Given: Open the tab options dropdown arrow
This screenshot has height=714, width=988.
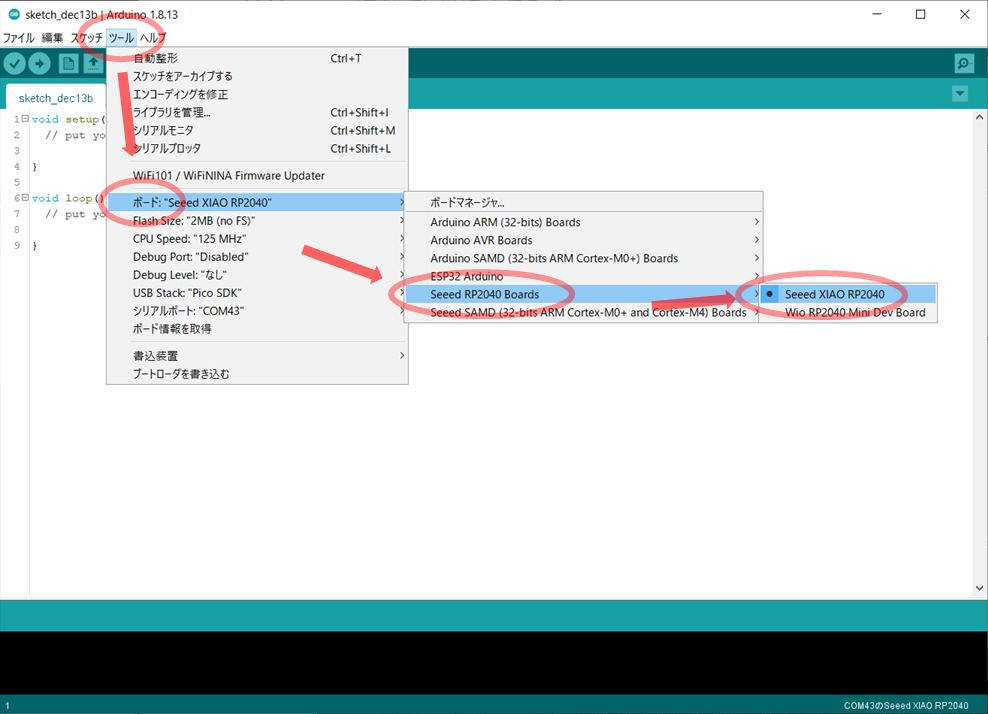Looking at the screenshot, I should [x=960, y=94].
